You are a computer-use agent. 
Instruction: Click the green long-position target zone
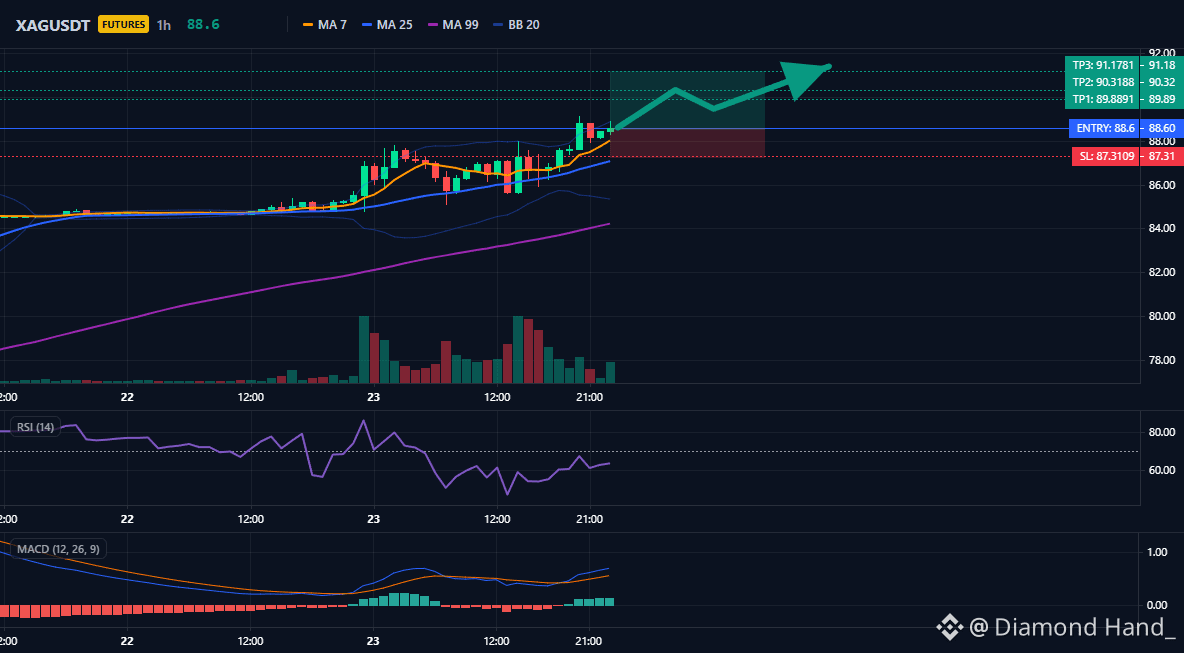click(687, 100)
